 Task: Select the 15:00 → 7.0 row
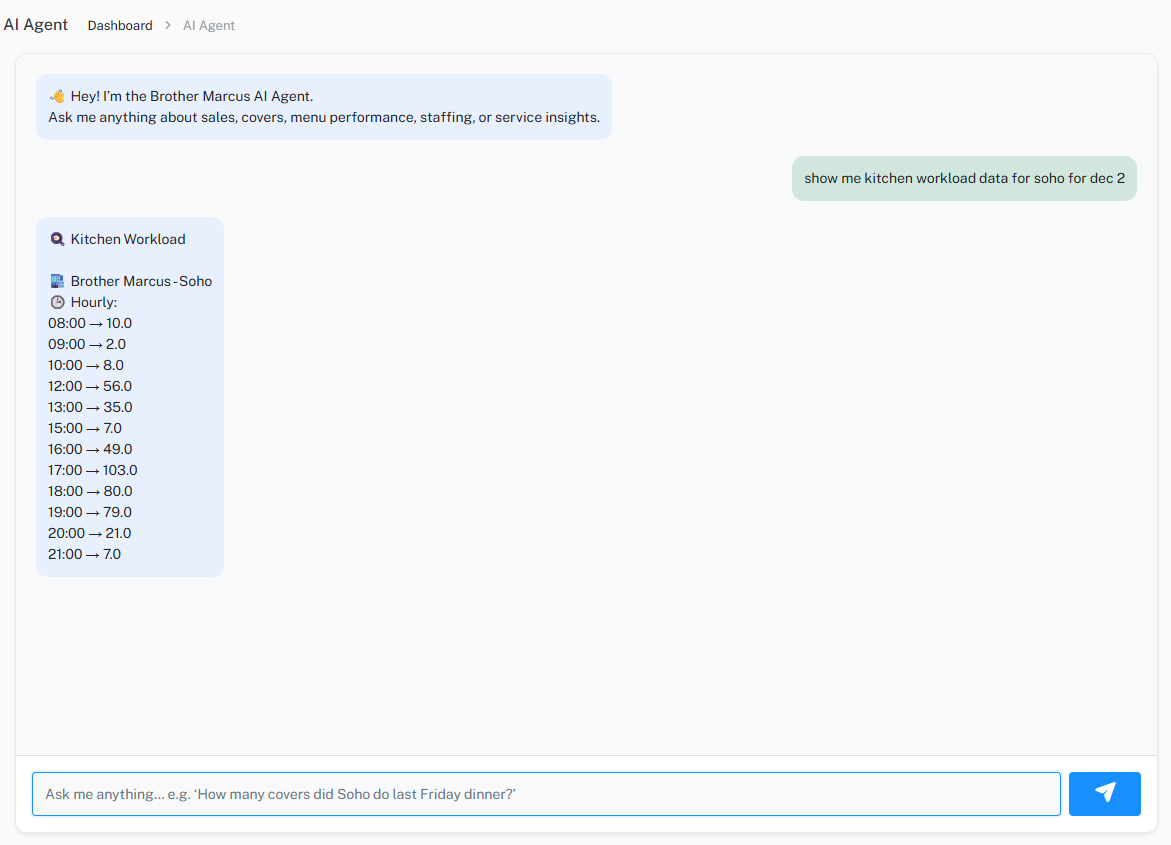pyautogui.click(x=85, y=427)
